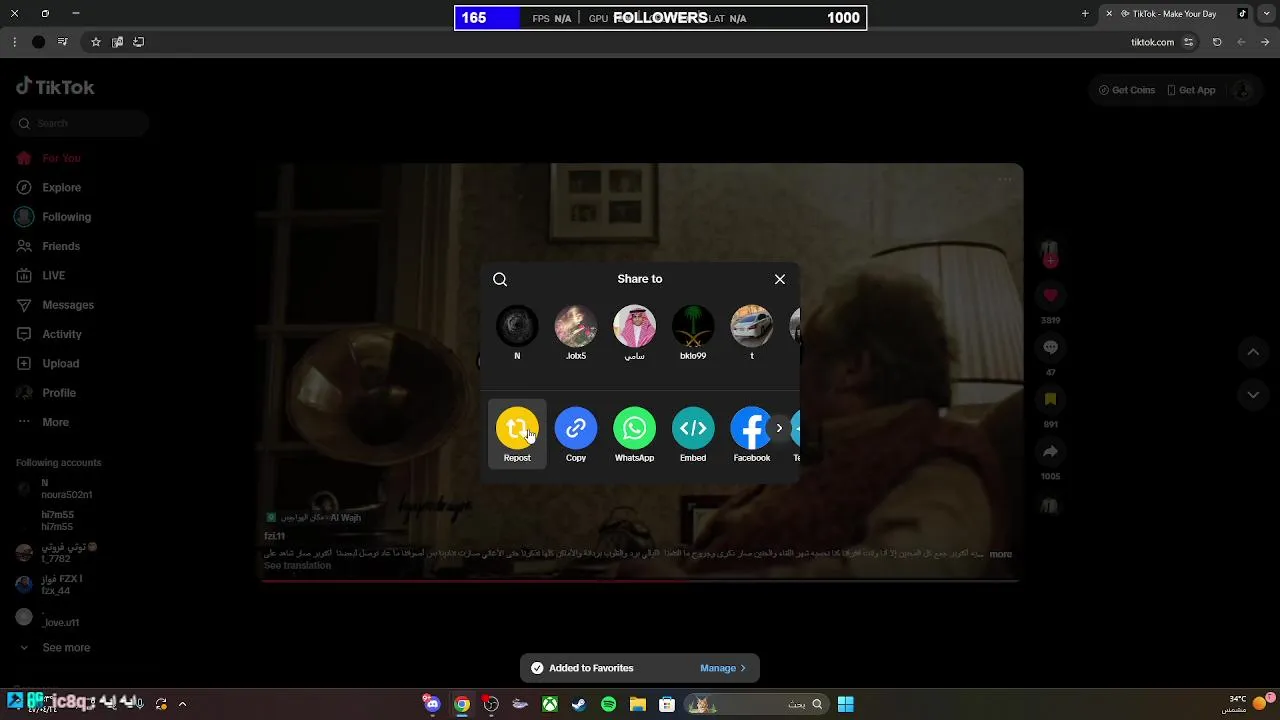Expand the caption with more link
The width and height of the screenshot is (1280, 720).
1001,554
